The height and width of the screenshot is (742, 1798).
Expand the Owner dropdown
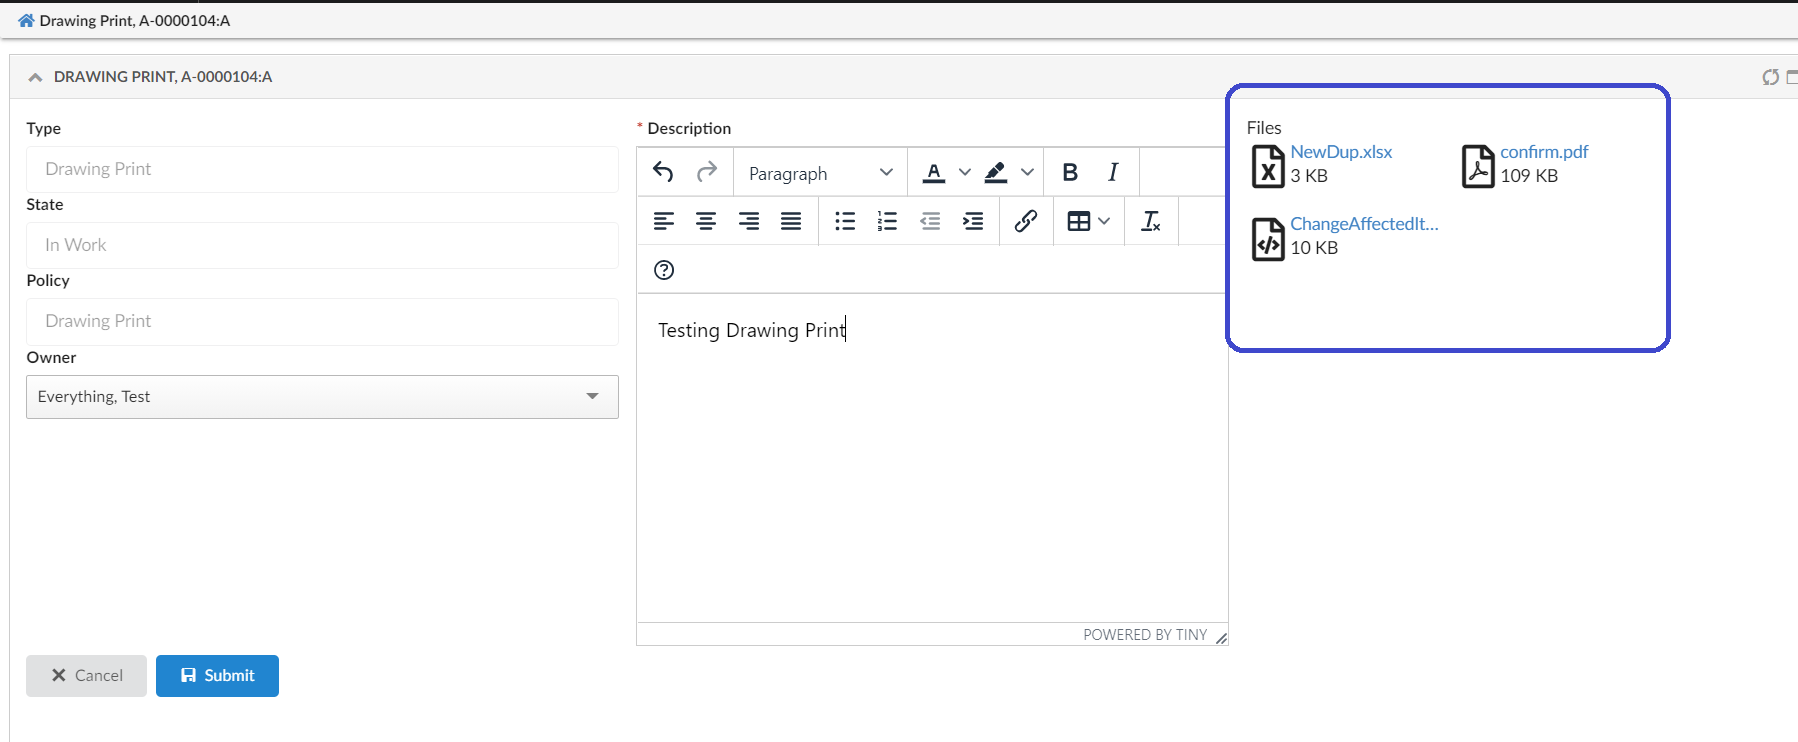[592, 397]
